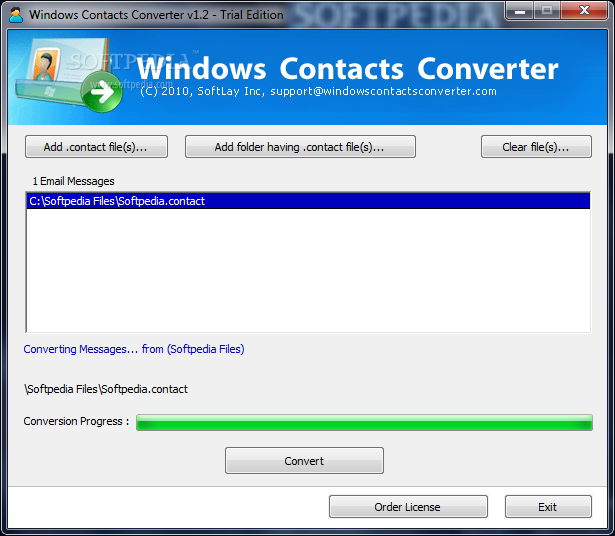Screen dimensions: 615x536
Task: Select C:\Softpedia Files\Softpedia.contact list row
Action: tap(308, 201)
